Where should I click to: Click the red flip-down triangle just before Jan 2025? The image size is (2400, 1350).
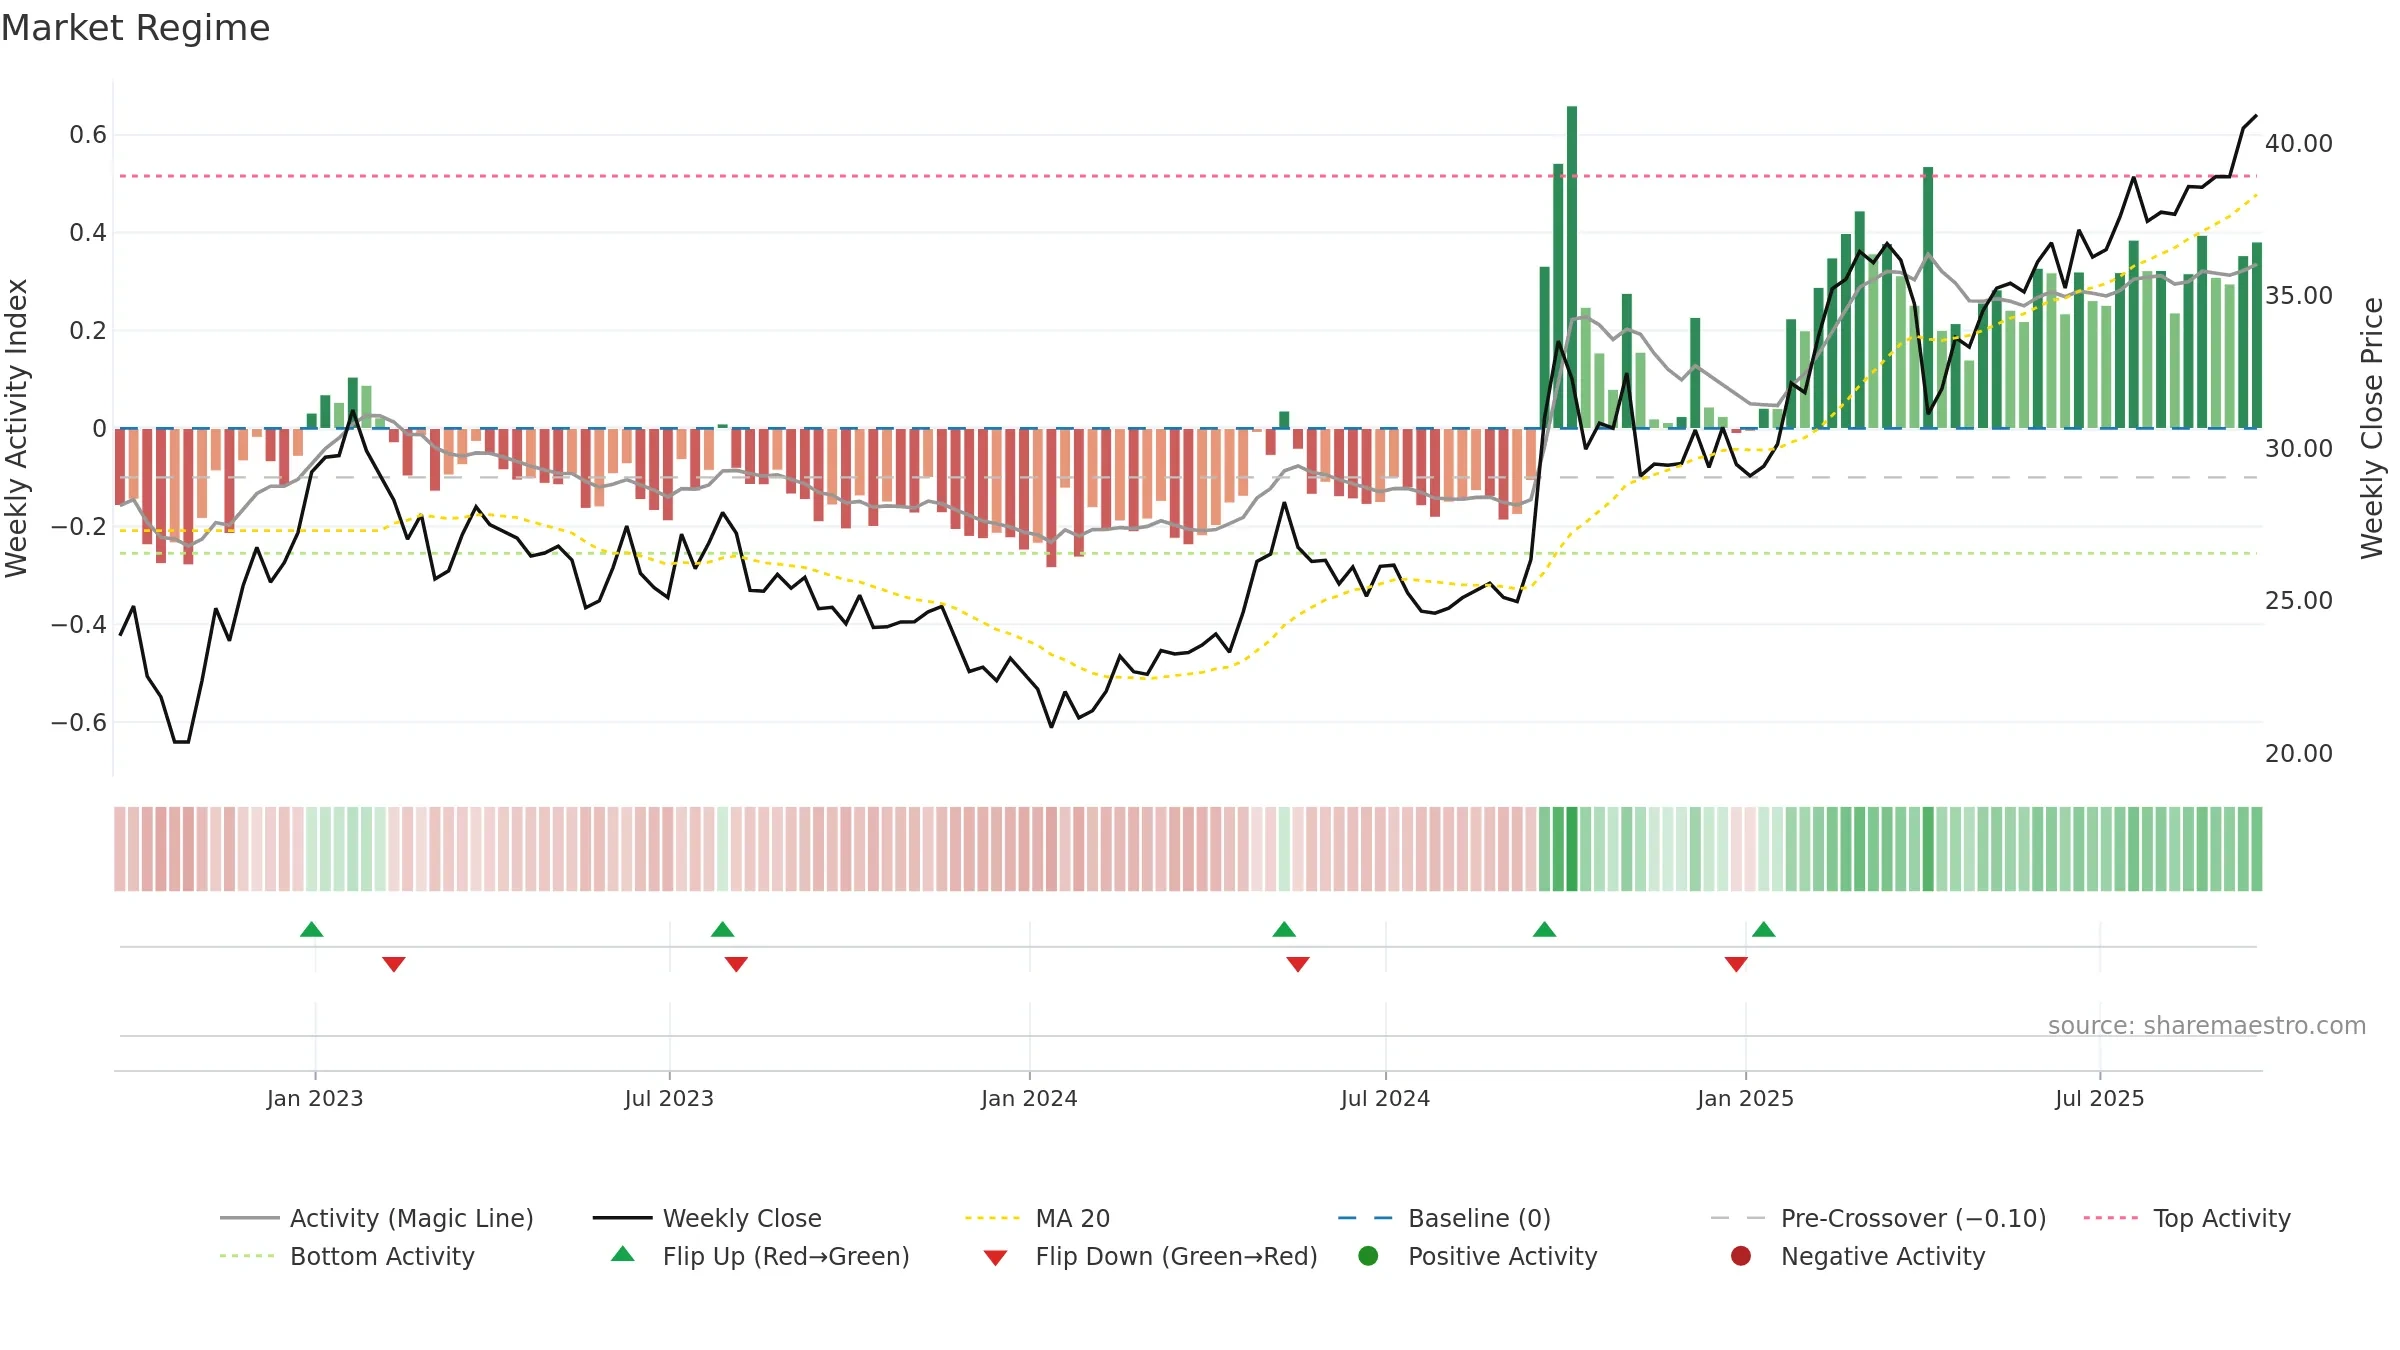pos(1736,964)
